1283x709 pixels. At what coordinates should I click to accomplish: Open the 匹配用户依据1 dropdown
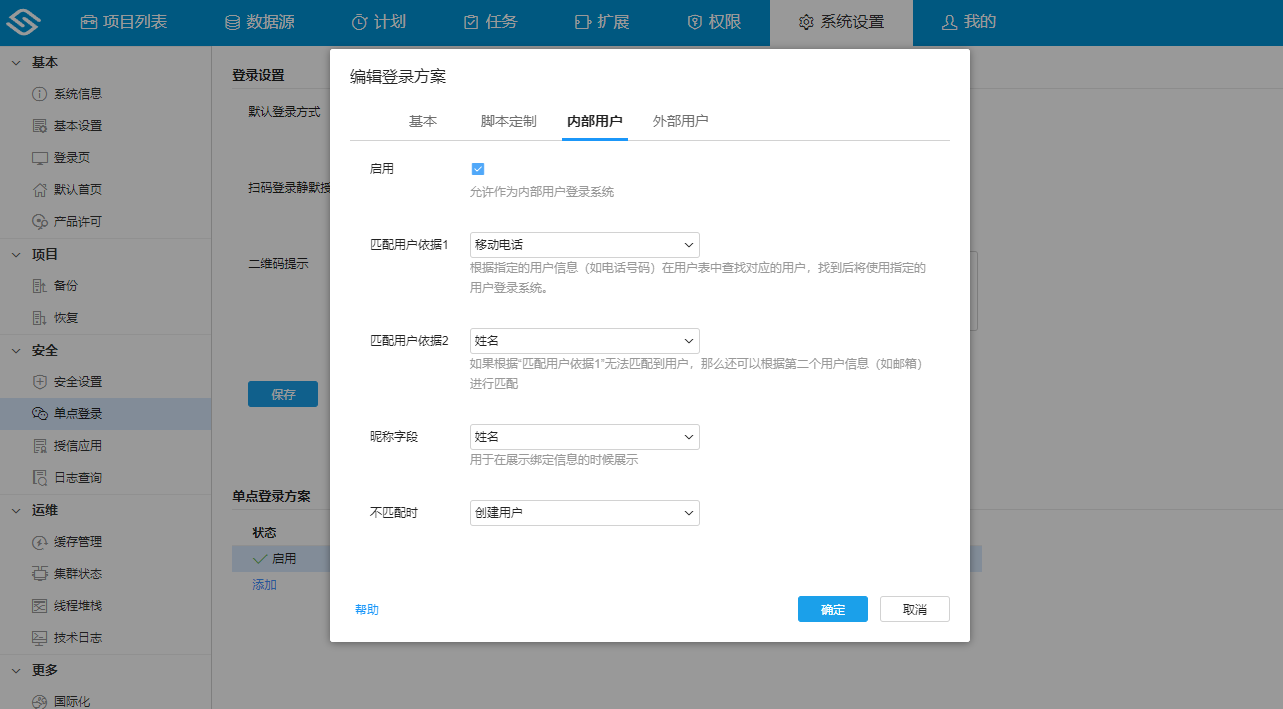point(584,244)
